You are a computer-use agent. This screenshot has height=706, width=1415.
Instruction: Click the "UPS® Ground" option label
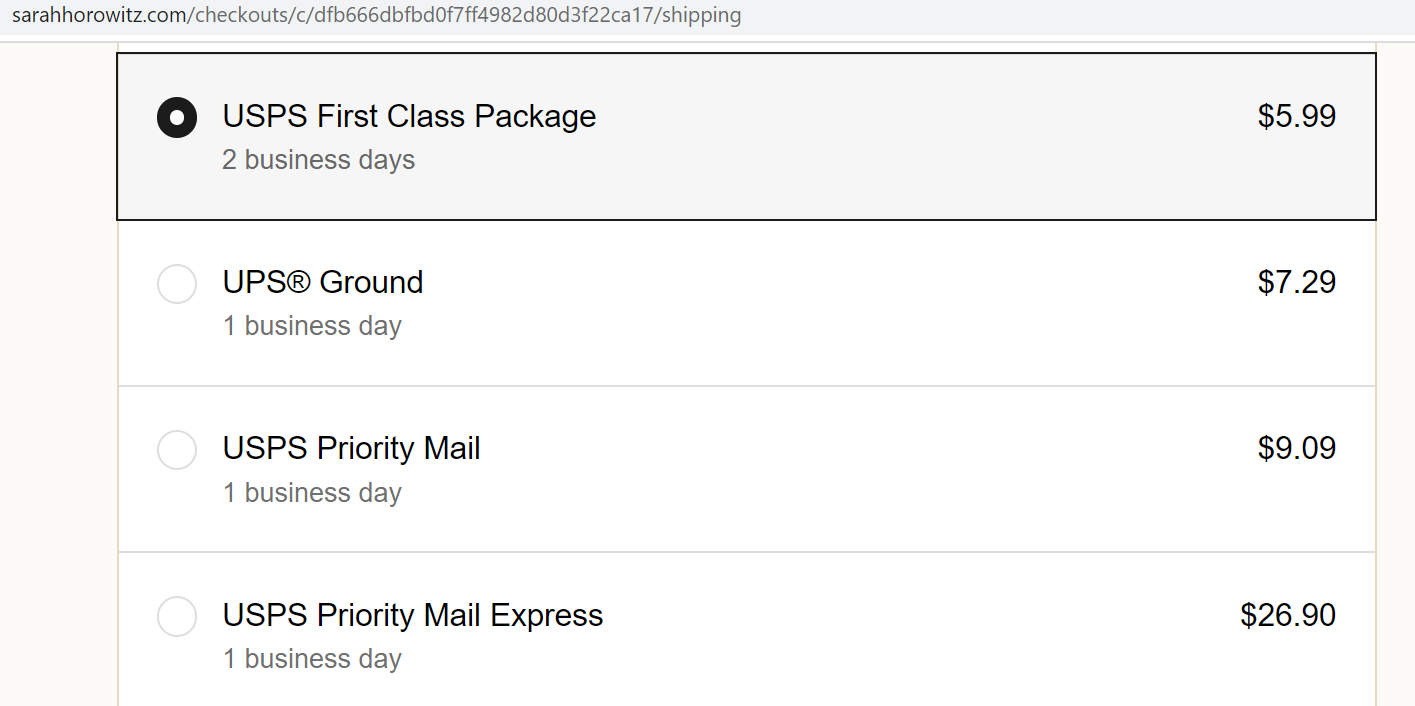[x=323, y=282]
